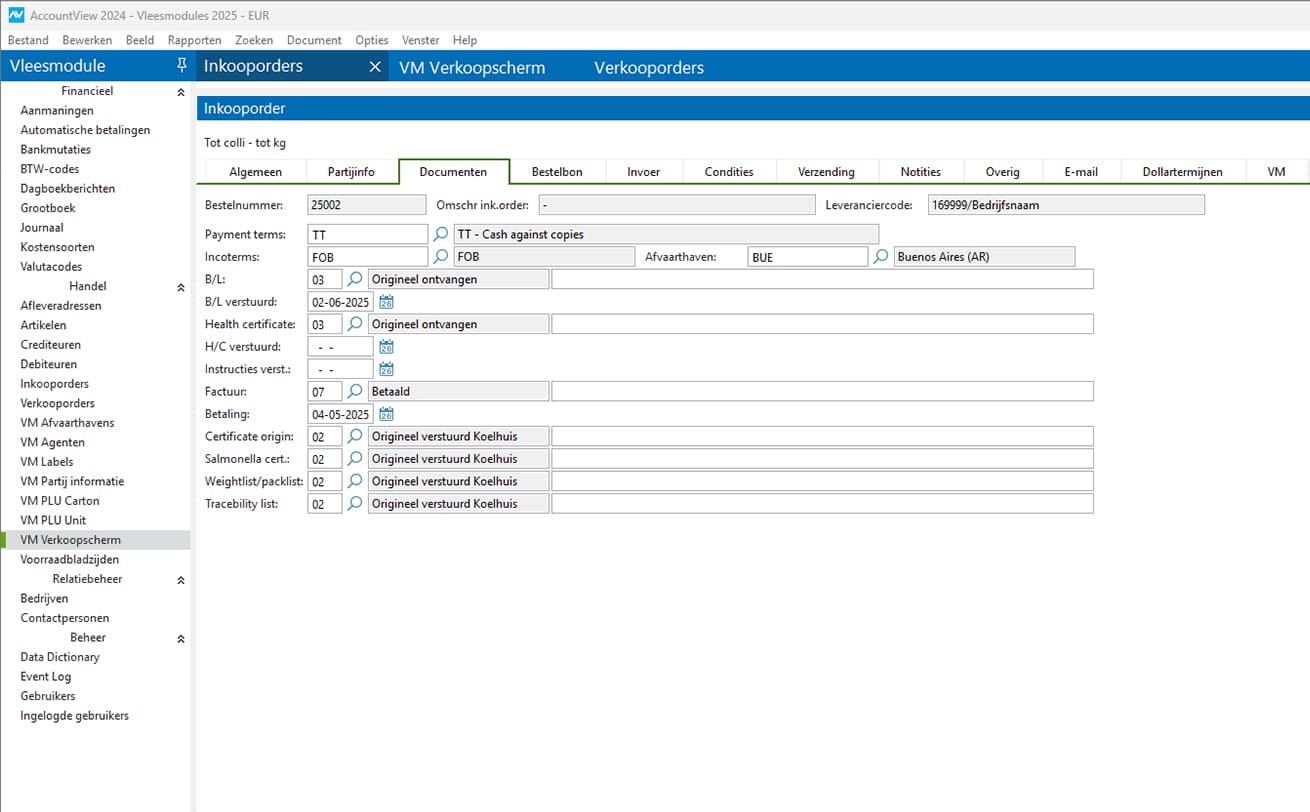Pin the Vleesmodule sidebar panel
This screenshot has width=1310, height=812.
tap(181, 66)
